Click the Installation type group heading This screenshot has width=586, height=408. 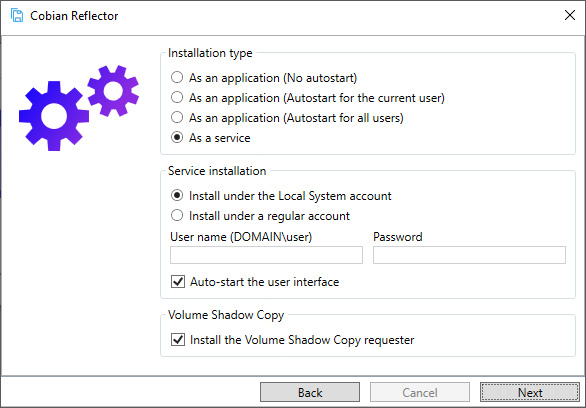pyautogui.click(x=210, y=53)
